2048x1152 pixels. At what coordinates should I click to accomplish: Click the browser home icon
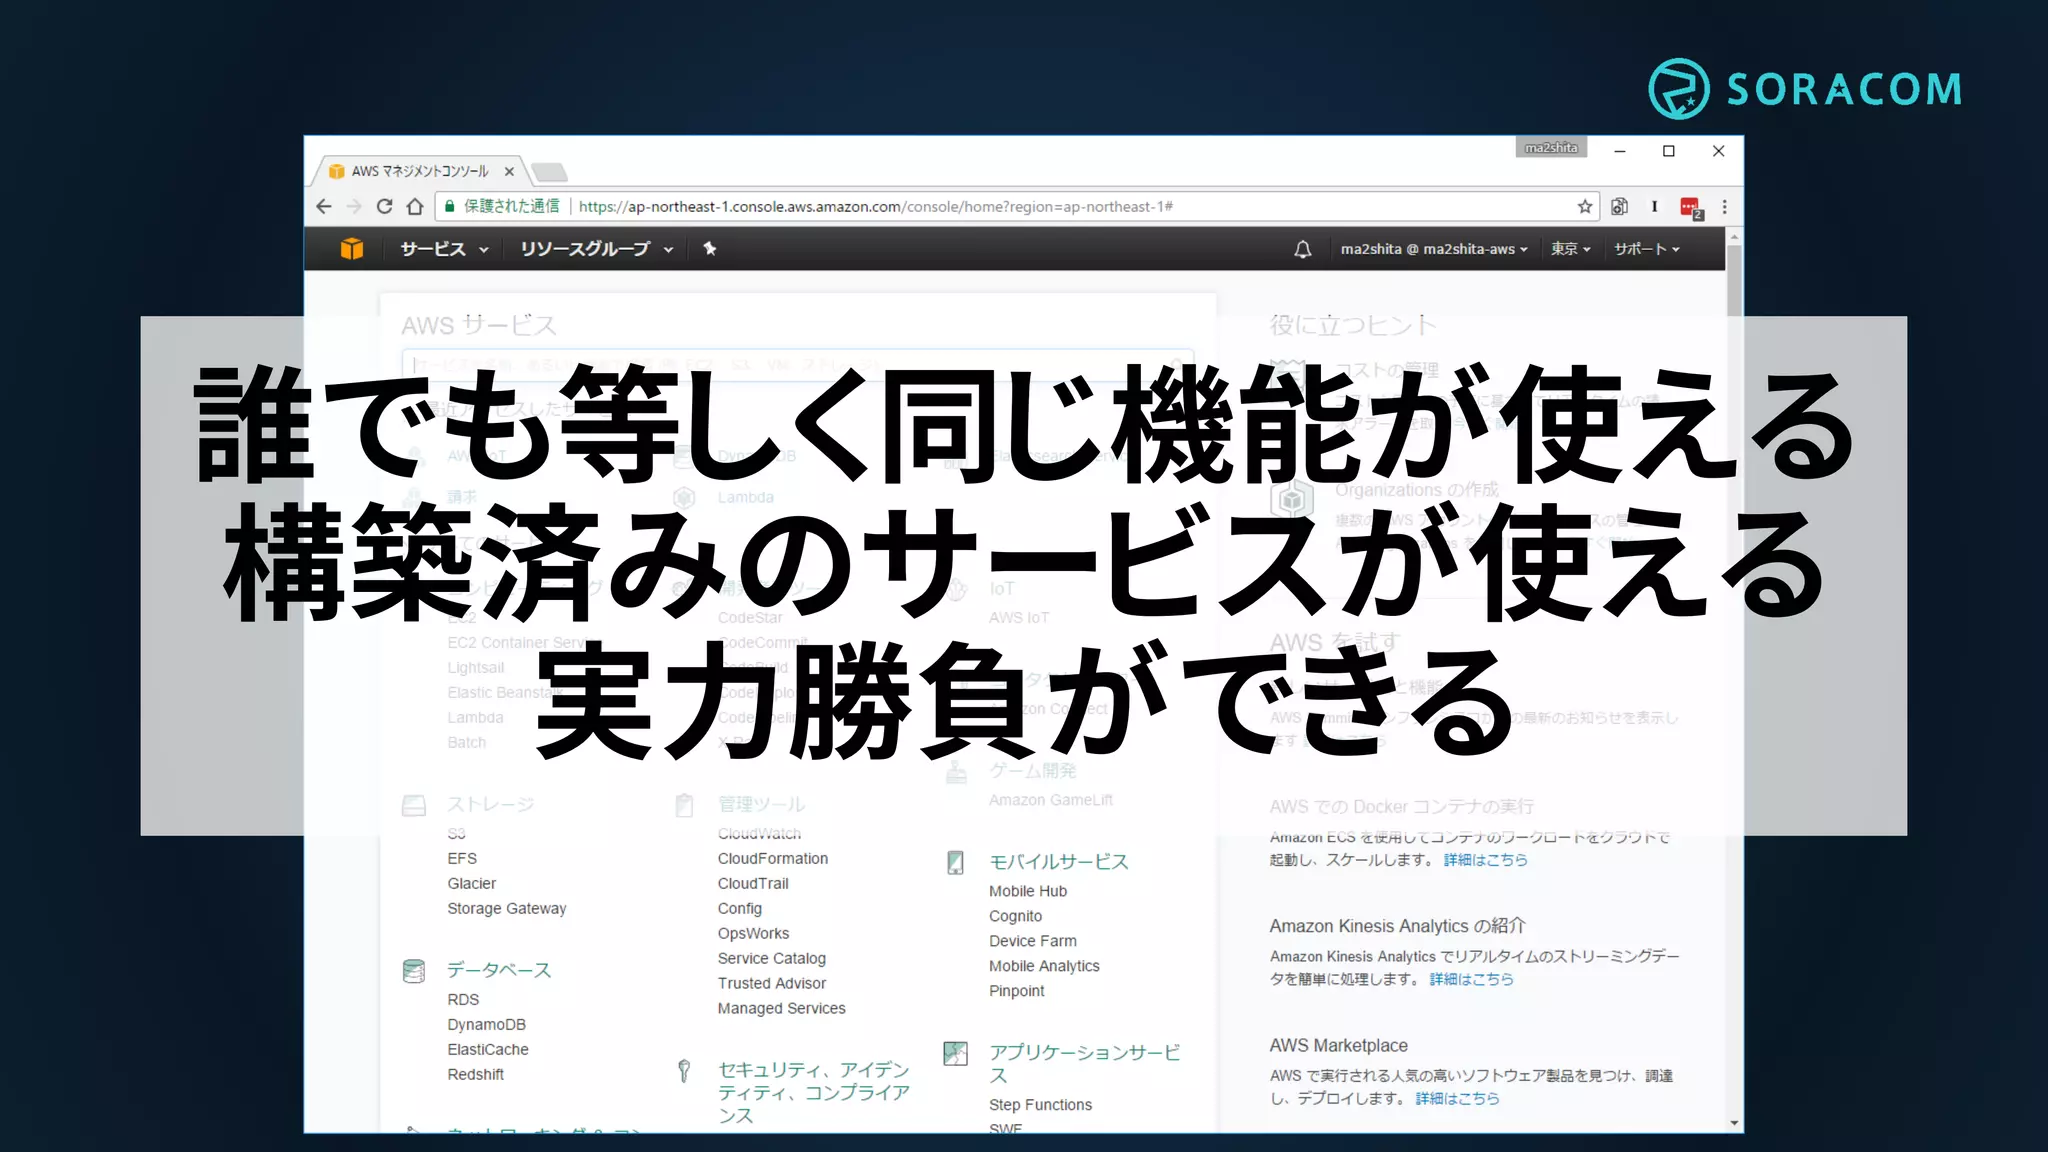coord(415,207)
